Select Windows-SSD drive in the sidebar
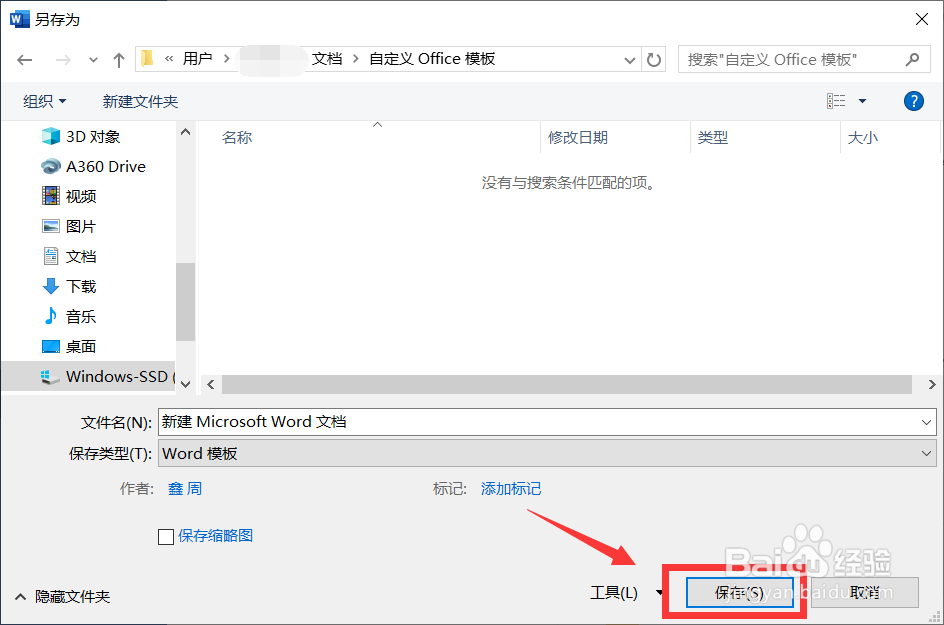The image size is (944, 625). click(89, 376)
